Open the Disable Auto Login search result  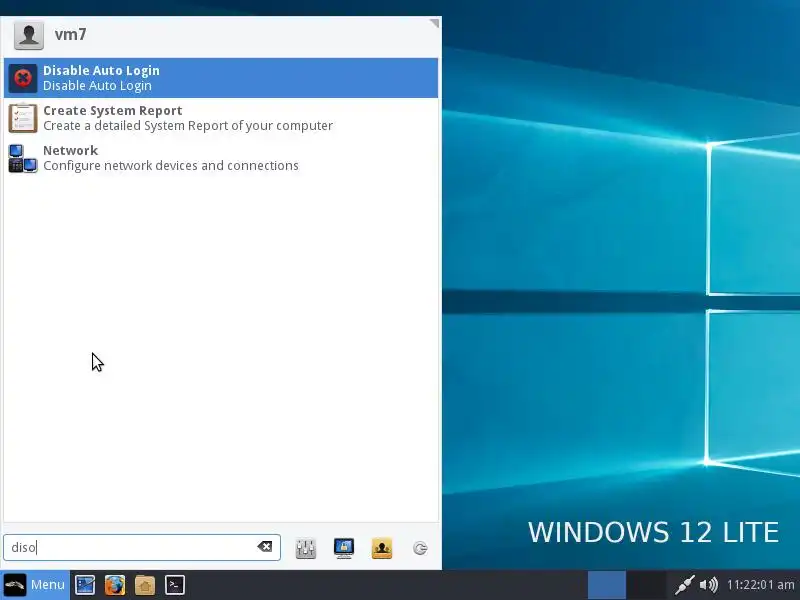[x=220, y=78]
